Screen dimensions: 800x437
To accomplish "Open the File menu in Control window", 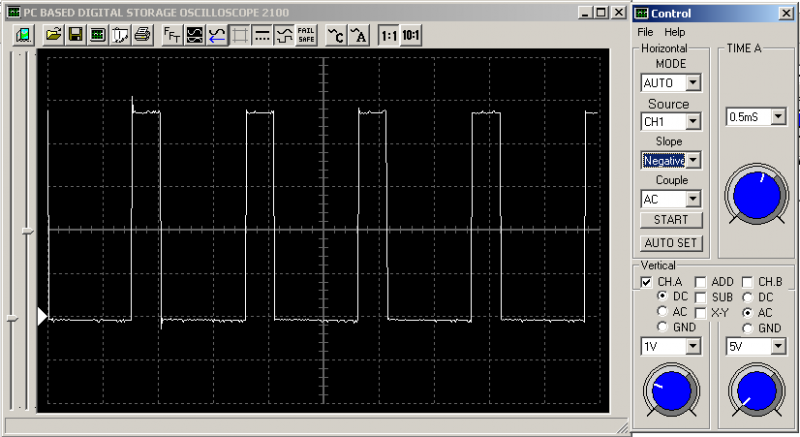I will [x=645, y=32].
